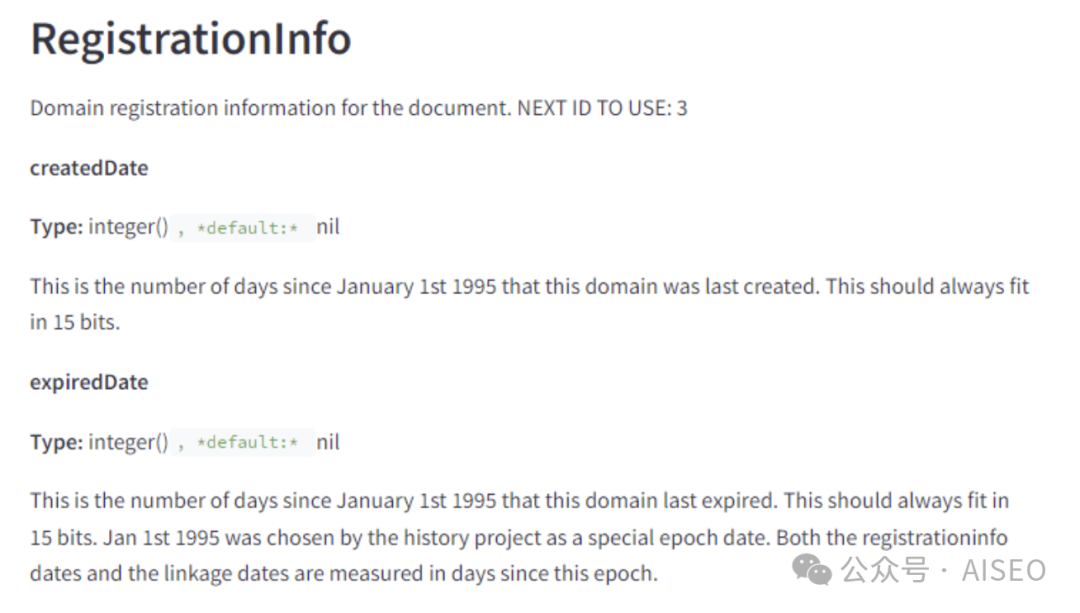Click the bold Type label under createdDate
Viewport: 1080px width, 613px height.
[x=56, y=227]
